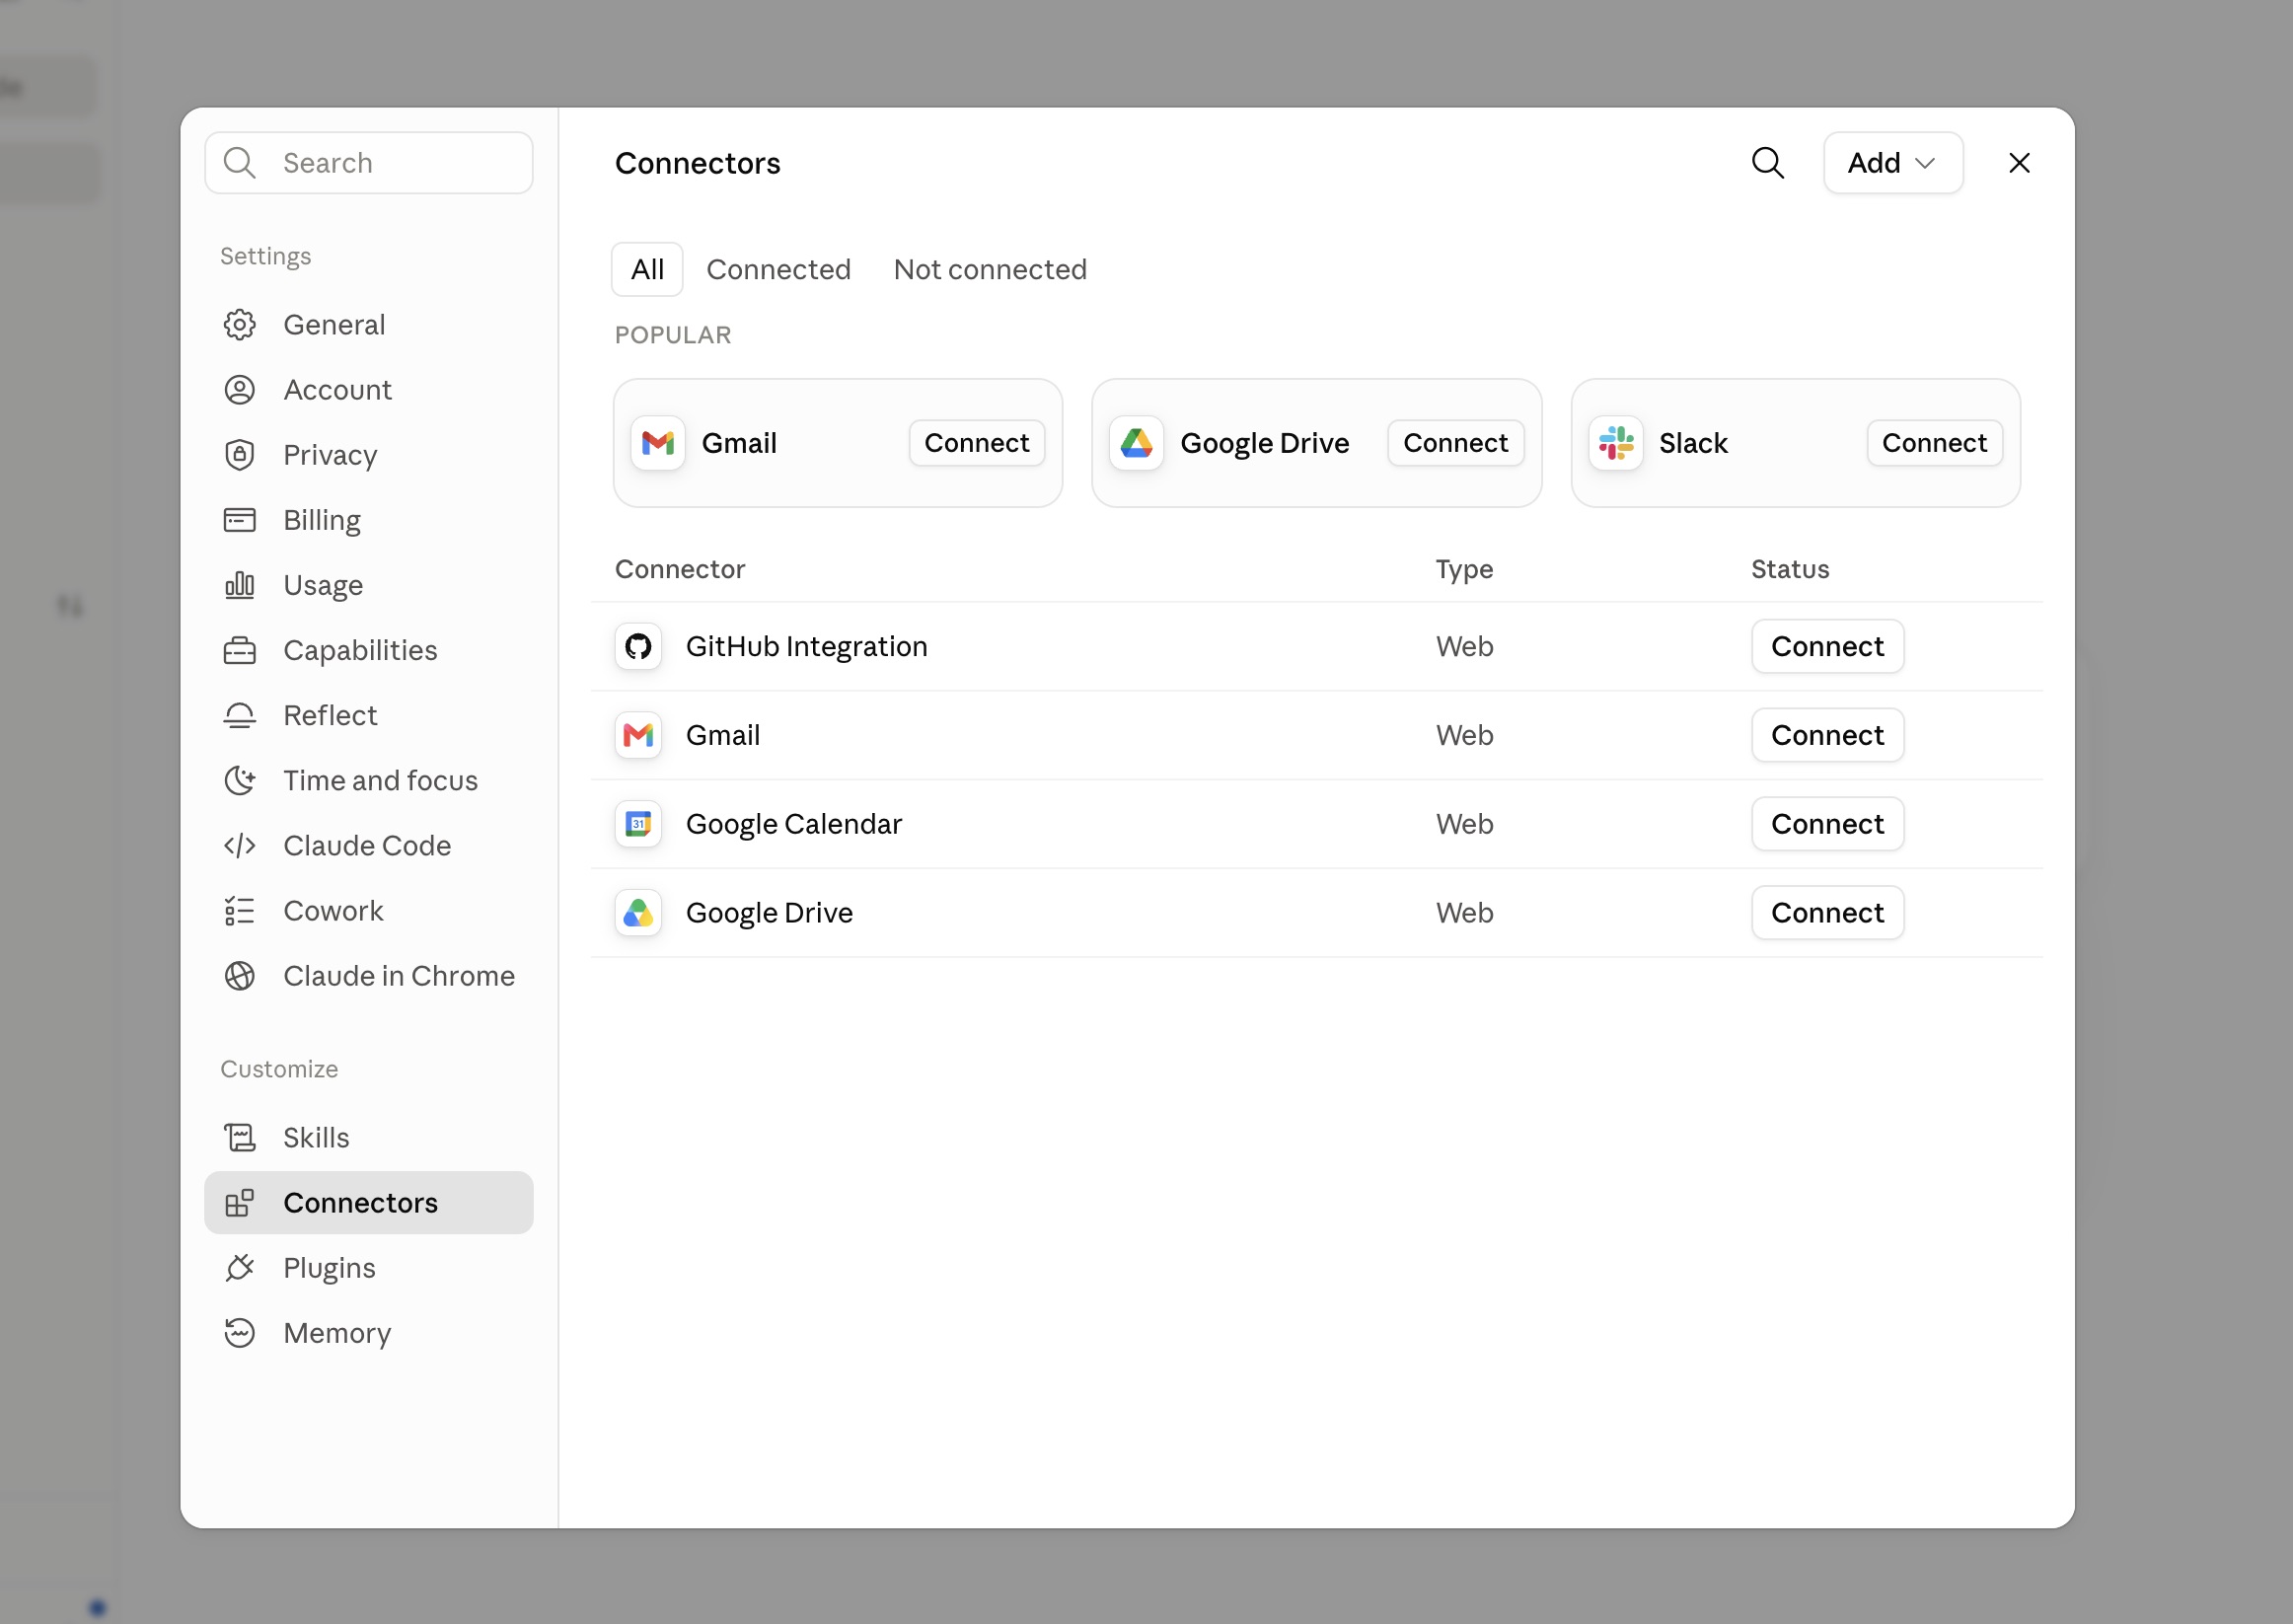Close the settings dialog with X
This screenshot has height=1624, width=2293.
pos(2019,163)
